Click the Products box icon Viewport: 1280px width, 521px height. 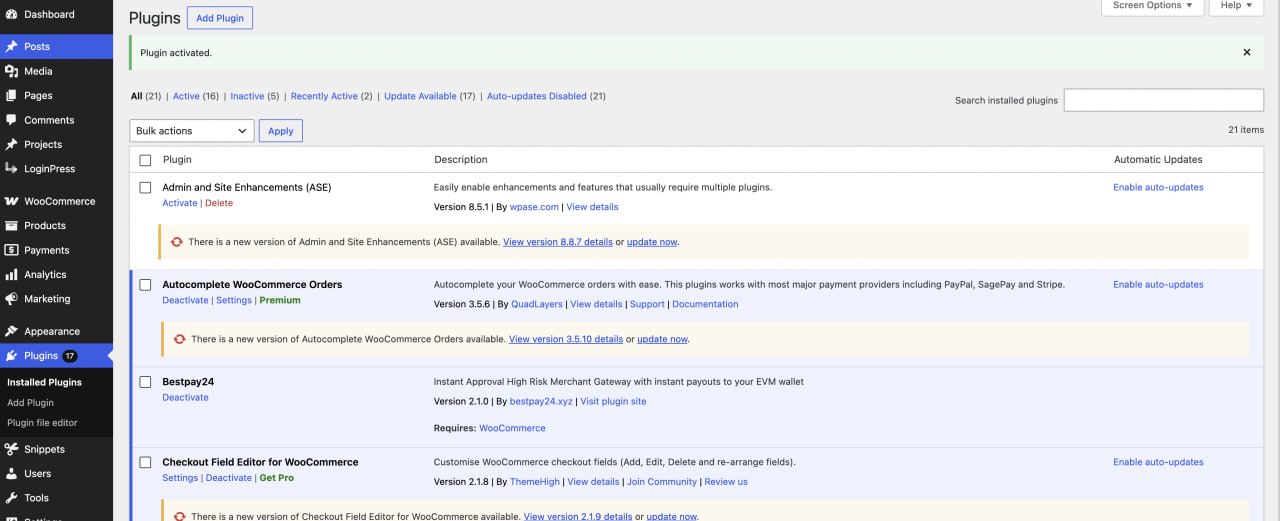coord(11,225)
